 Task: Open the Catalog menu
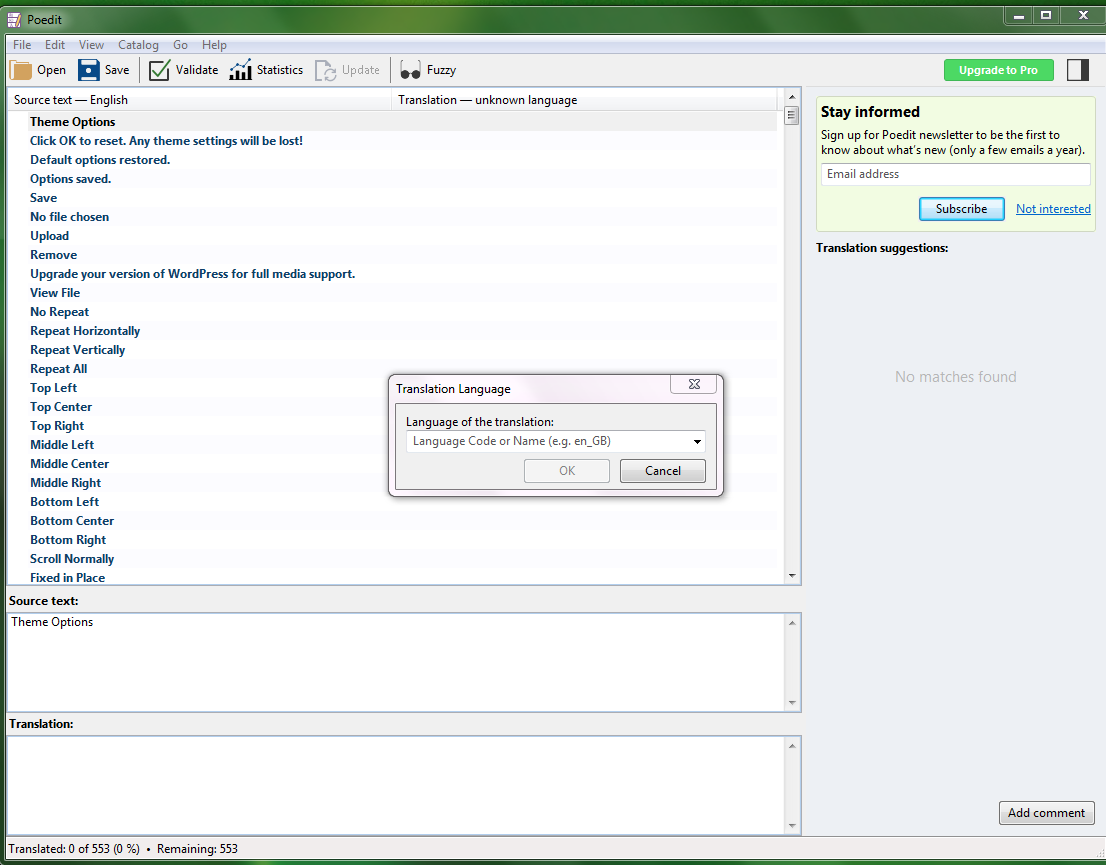point(138,44)
